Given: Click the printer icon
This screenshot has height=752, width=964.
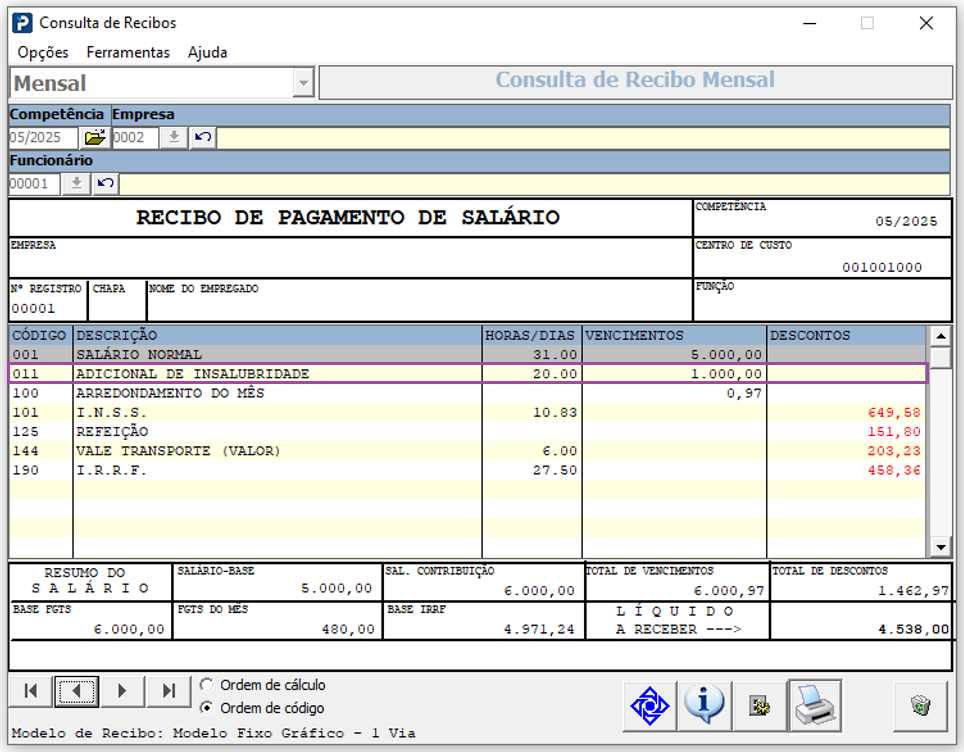Looking at the screenshot, I should 815,706.
